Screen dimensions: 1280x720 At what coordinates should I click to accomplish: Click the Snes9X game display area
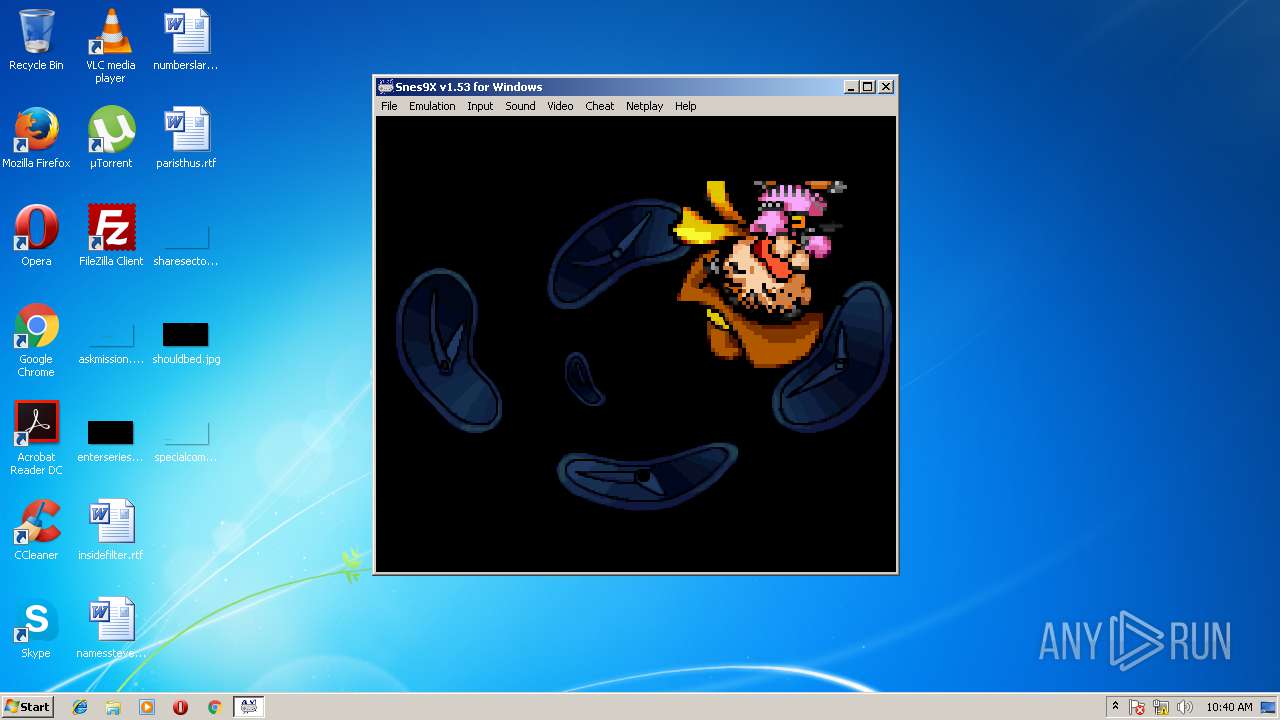tap(636, 343)
